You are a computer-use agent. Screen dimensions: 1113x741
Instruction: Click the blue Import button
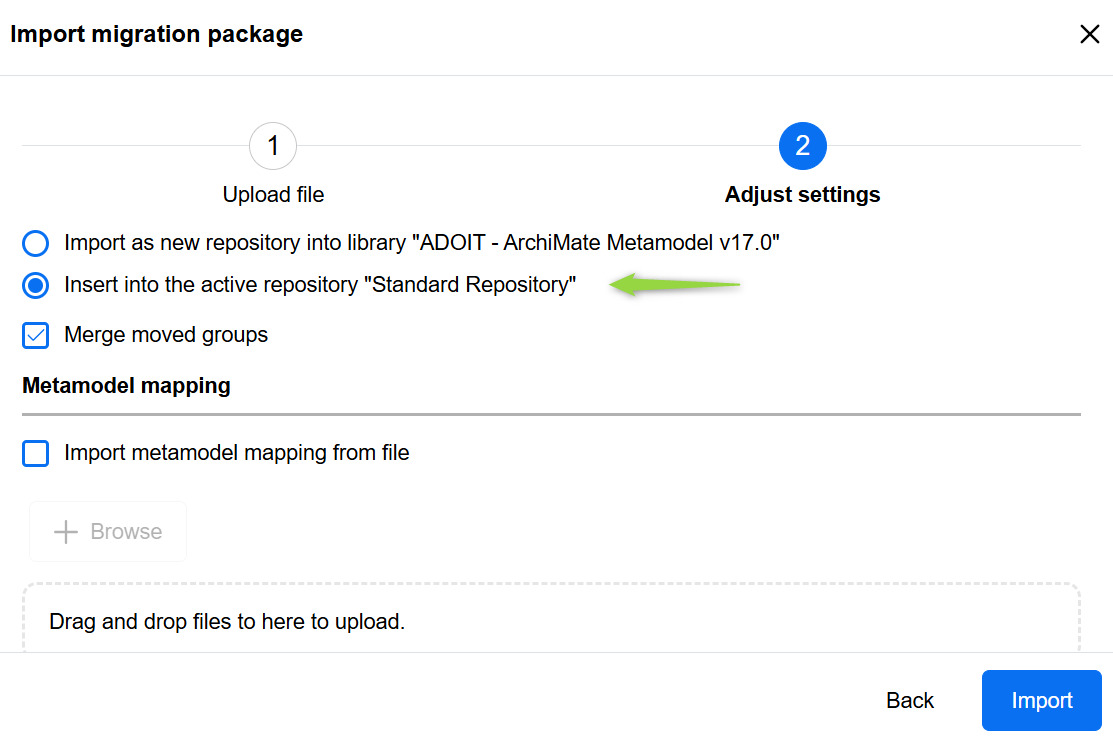click(x=1041, y=701)
